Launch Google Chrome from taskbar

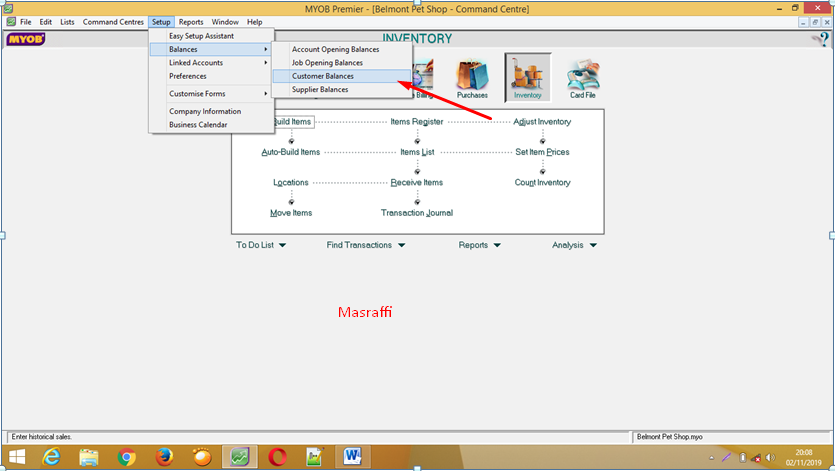(127, 457)
